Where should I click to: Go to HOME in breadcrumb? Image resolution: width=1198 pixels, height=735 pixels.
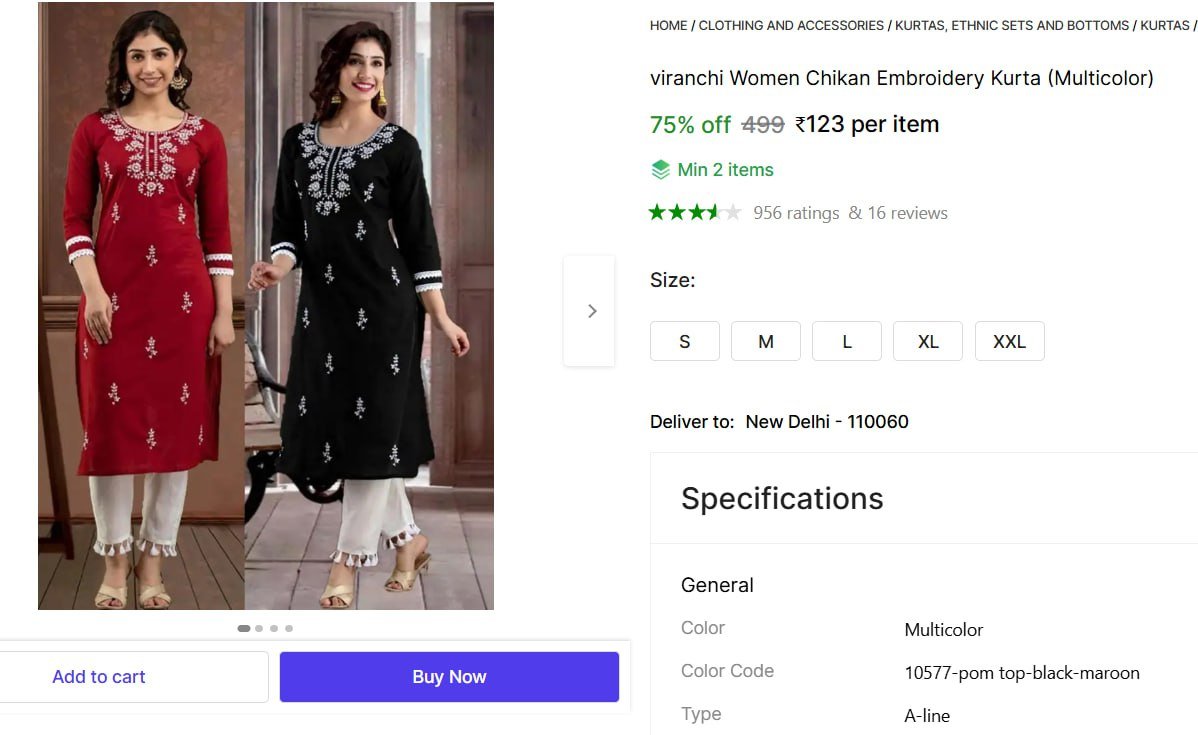[x=668, y=25]
